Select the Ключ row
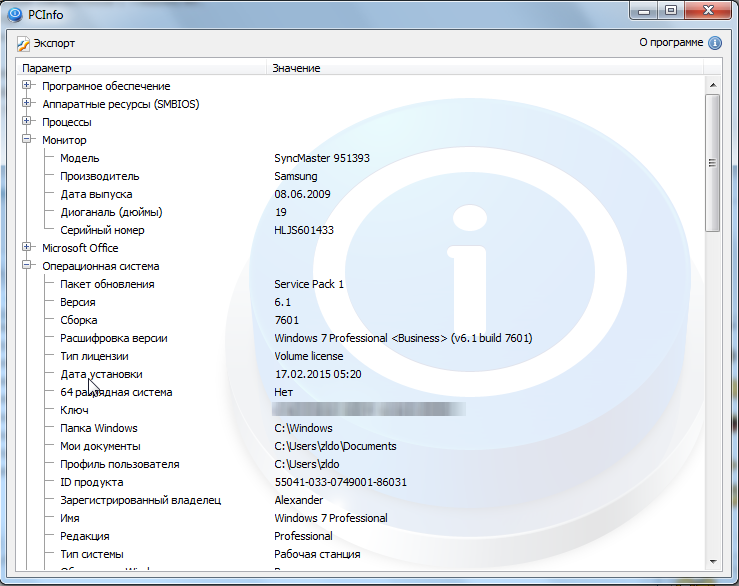 [x=74, y=410]
